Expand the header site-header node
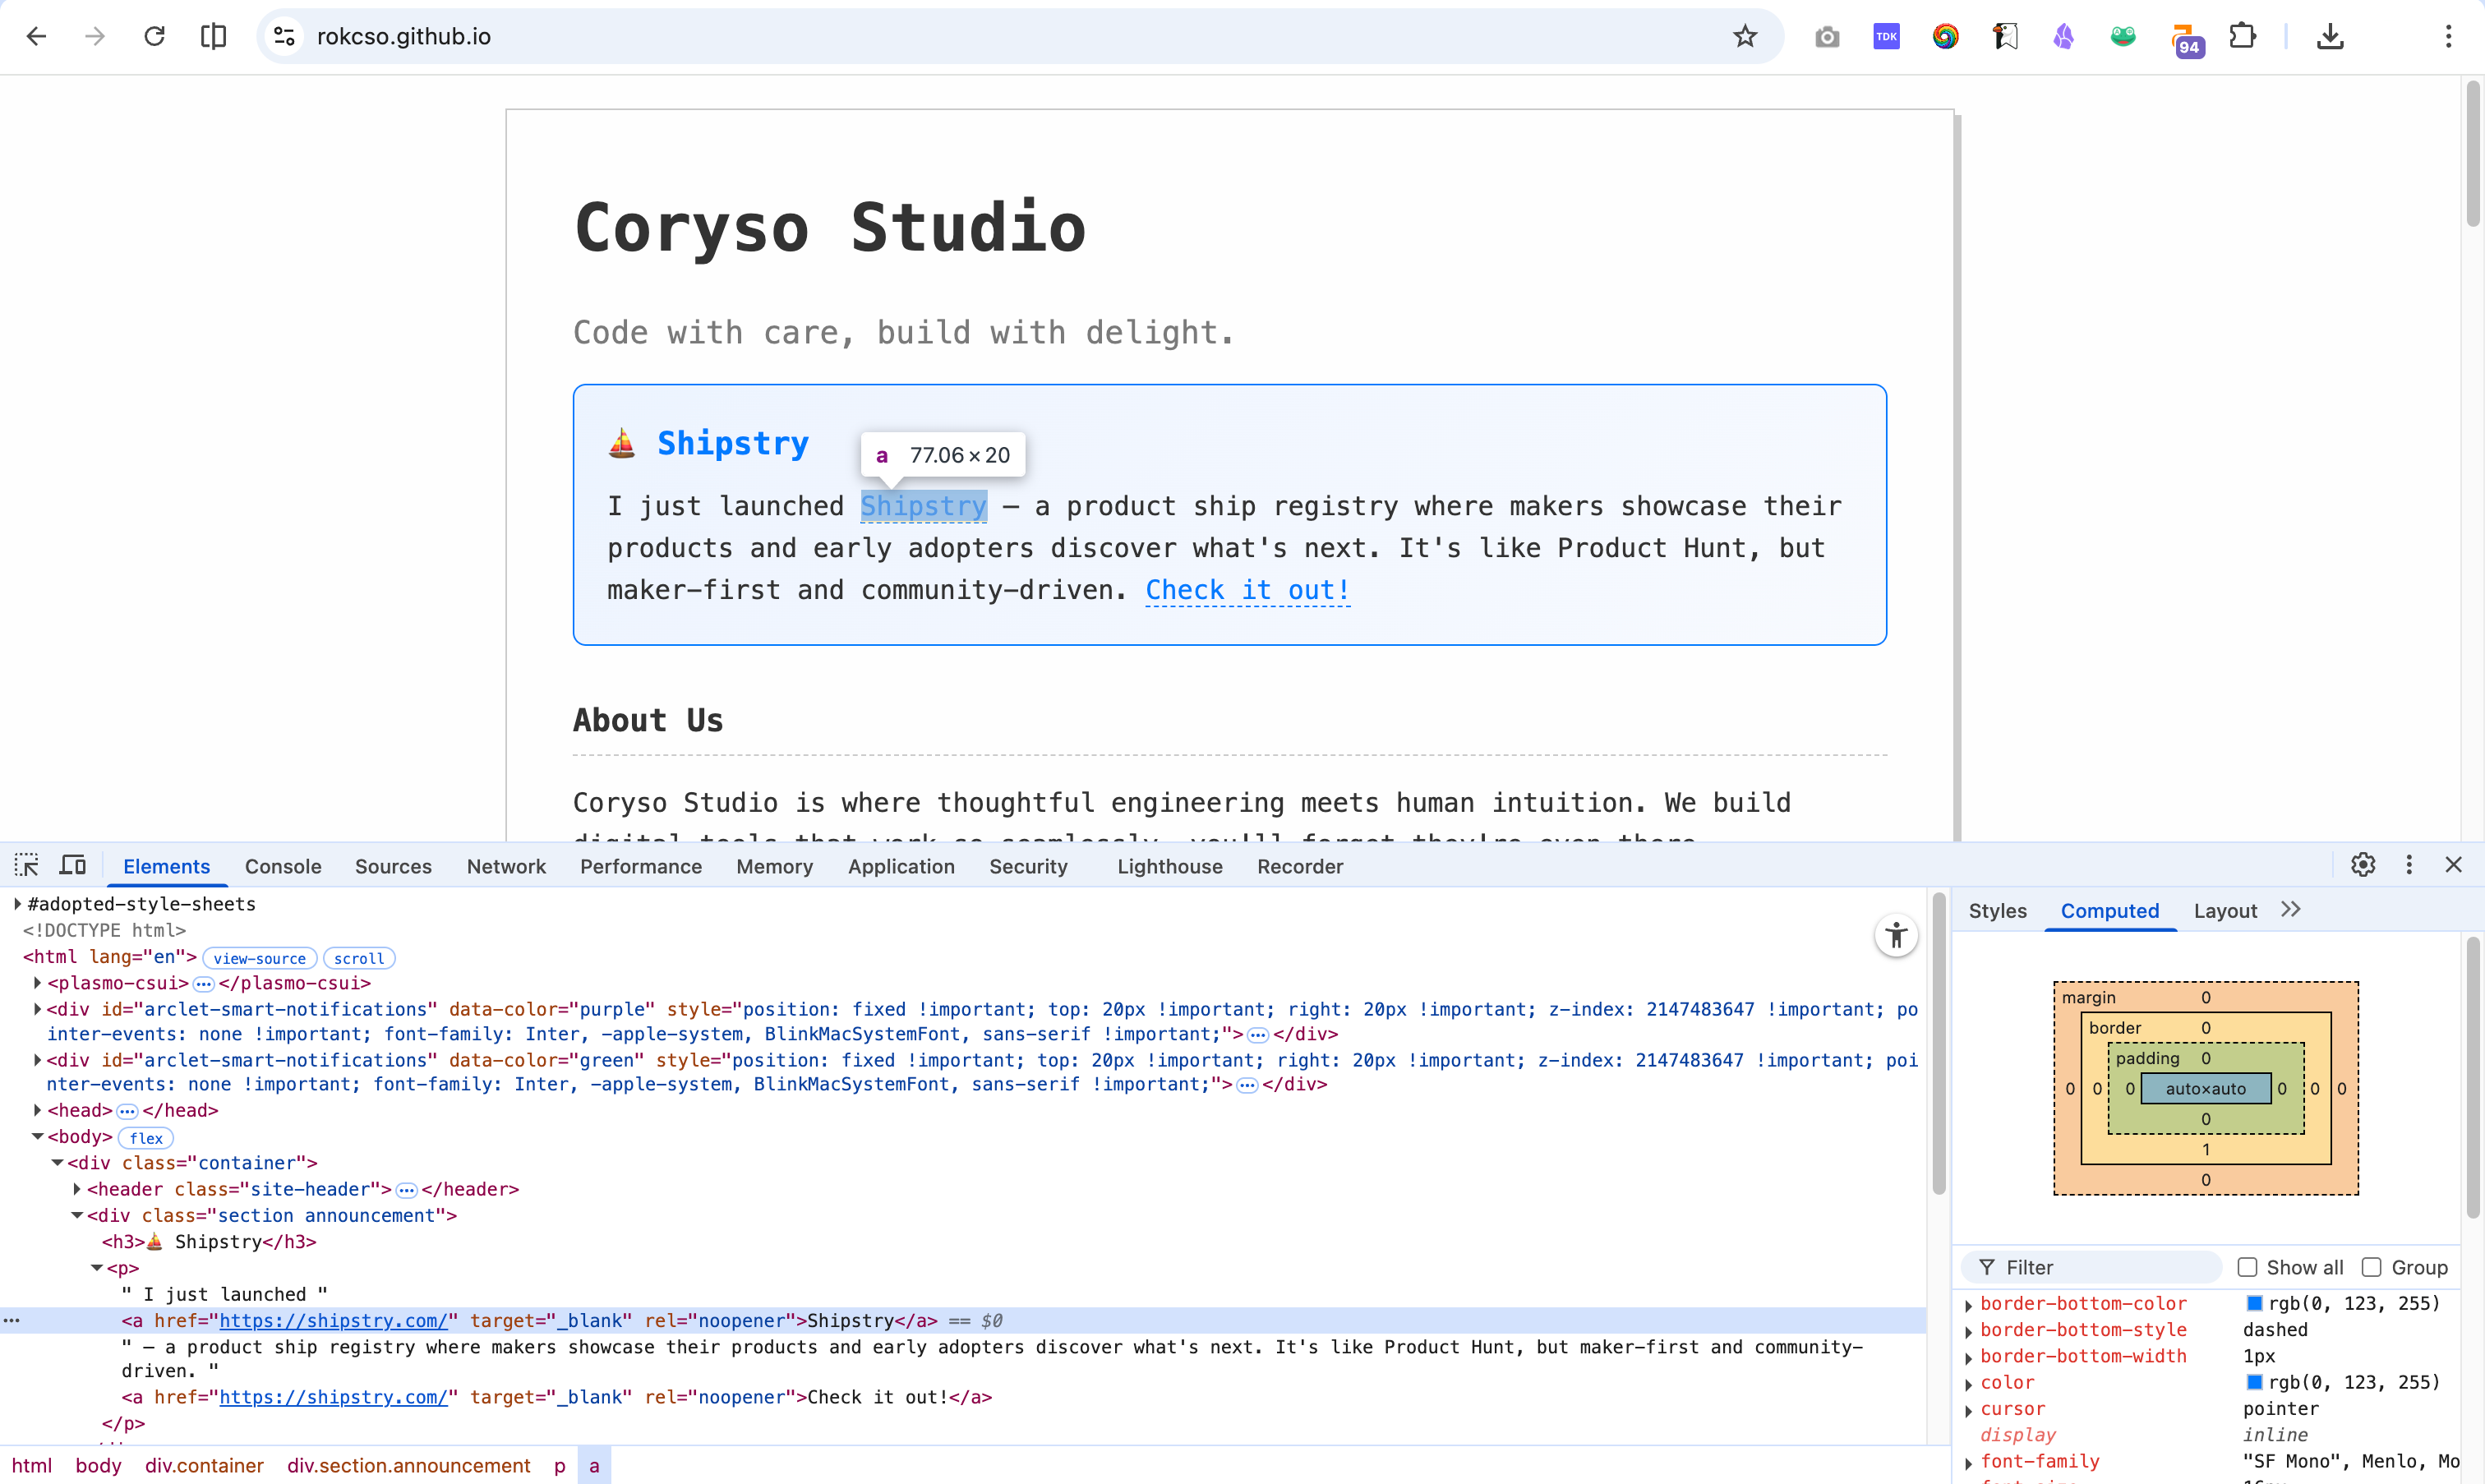 click(77, 1189)
